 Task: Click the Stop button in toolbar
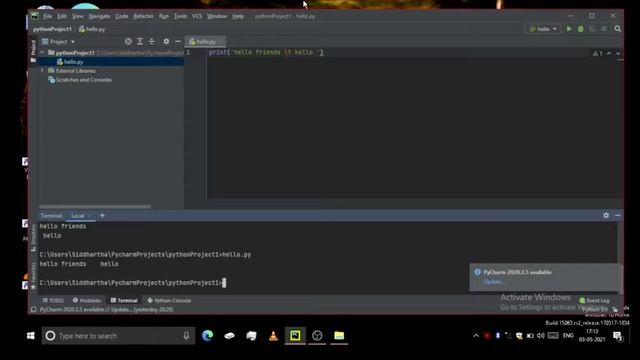(604, 29)
